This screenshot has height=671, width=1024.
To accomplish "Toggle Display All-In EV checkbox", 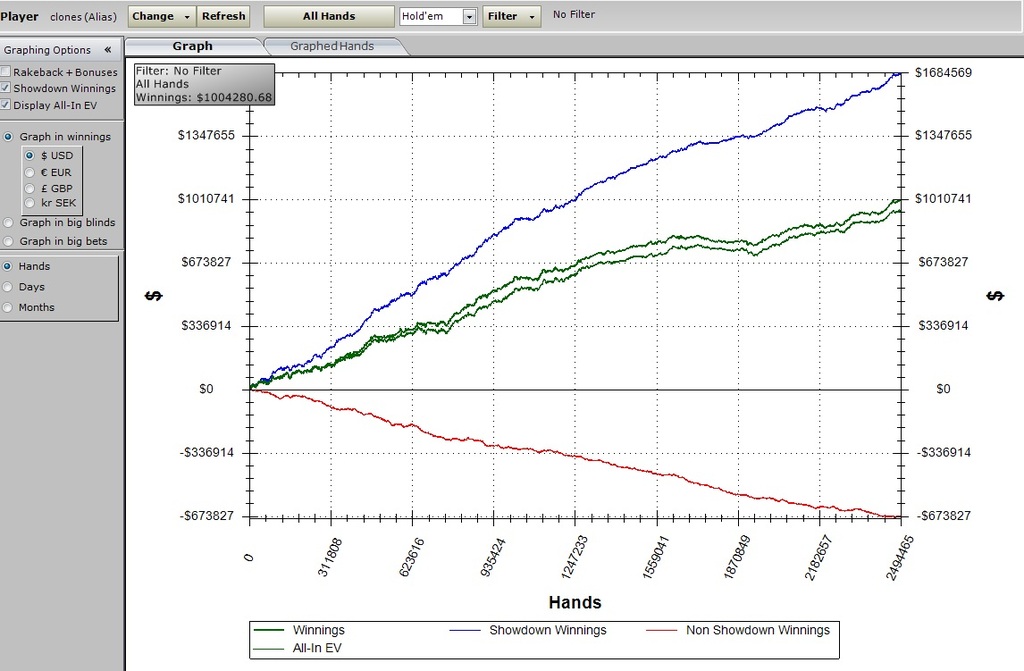I will (x=7, y=105).
